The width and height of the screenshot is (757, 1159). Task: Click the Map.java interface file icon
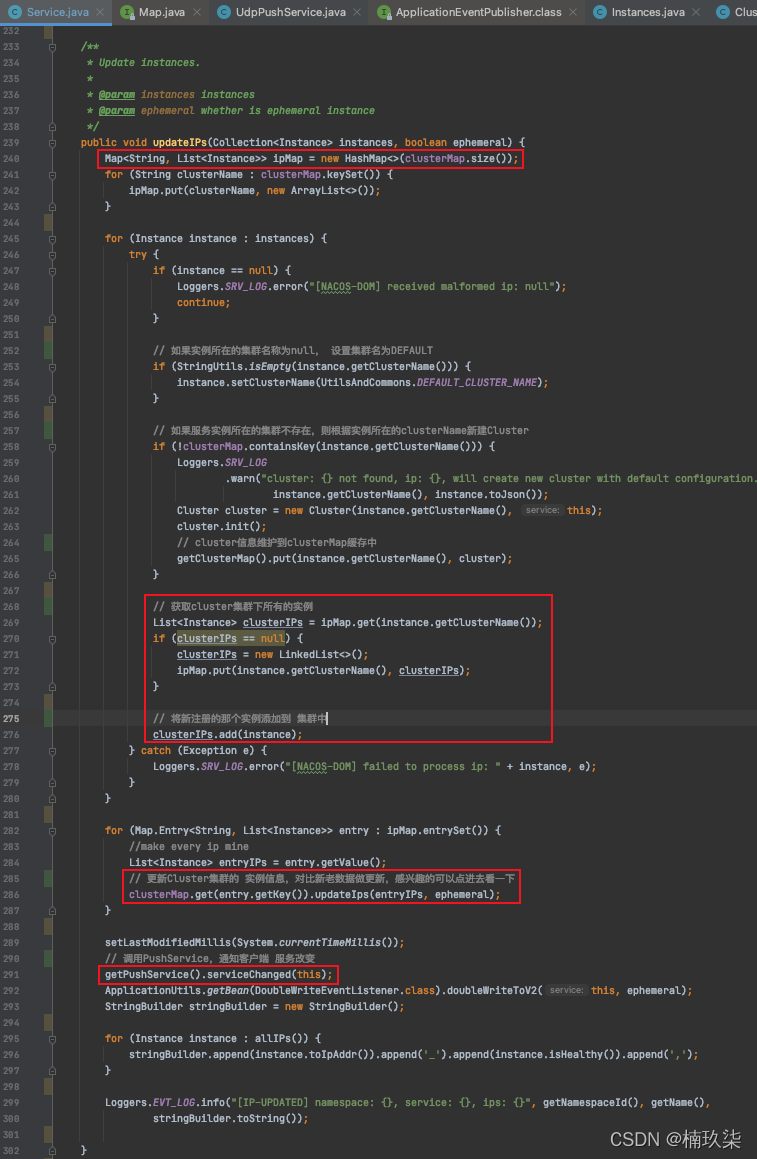click(127, 12)
